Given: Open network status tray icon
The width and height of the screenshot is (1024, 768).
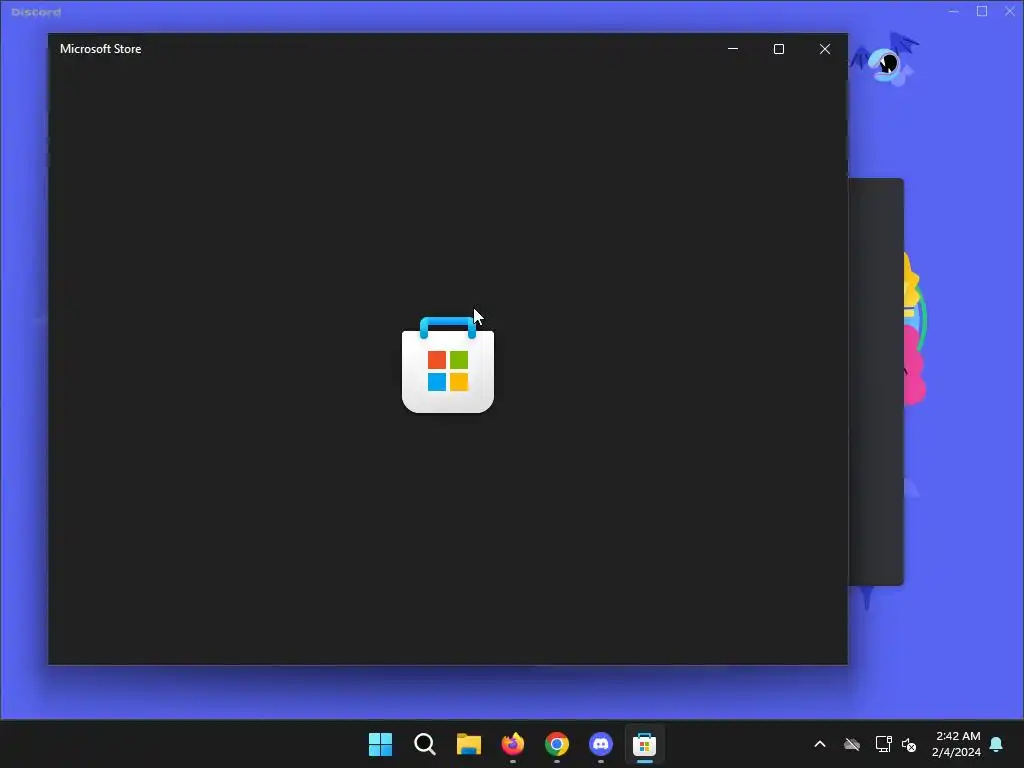Looking at the screenshot, I should coord(883,744).
